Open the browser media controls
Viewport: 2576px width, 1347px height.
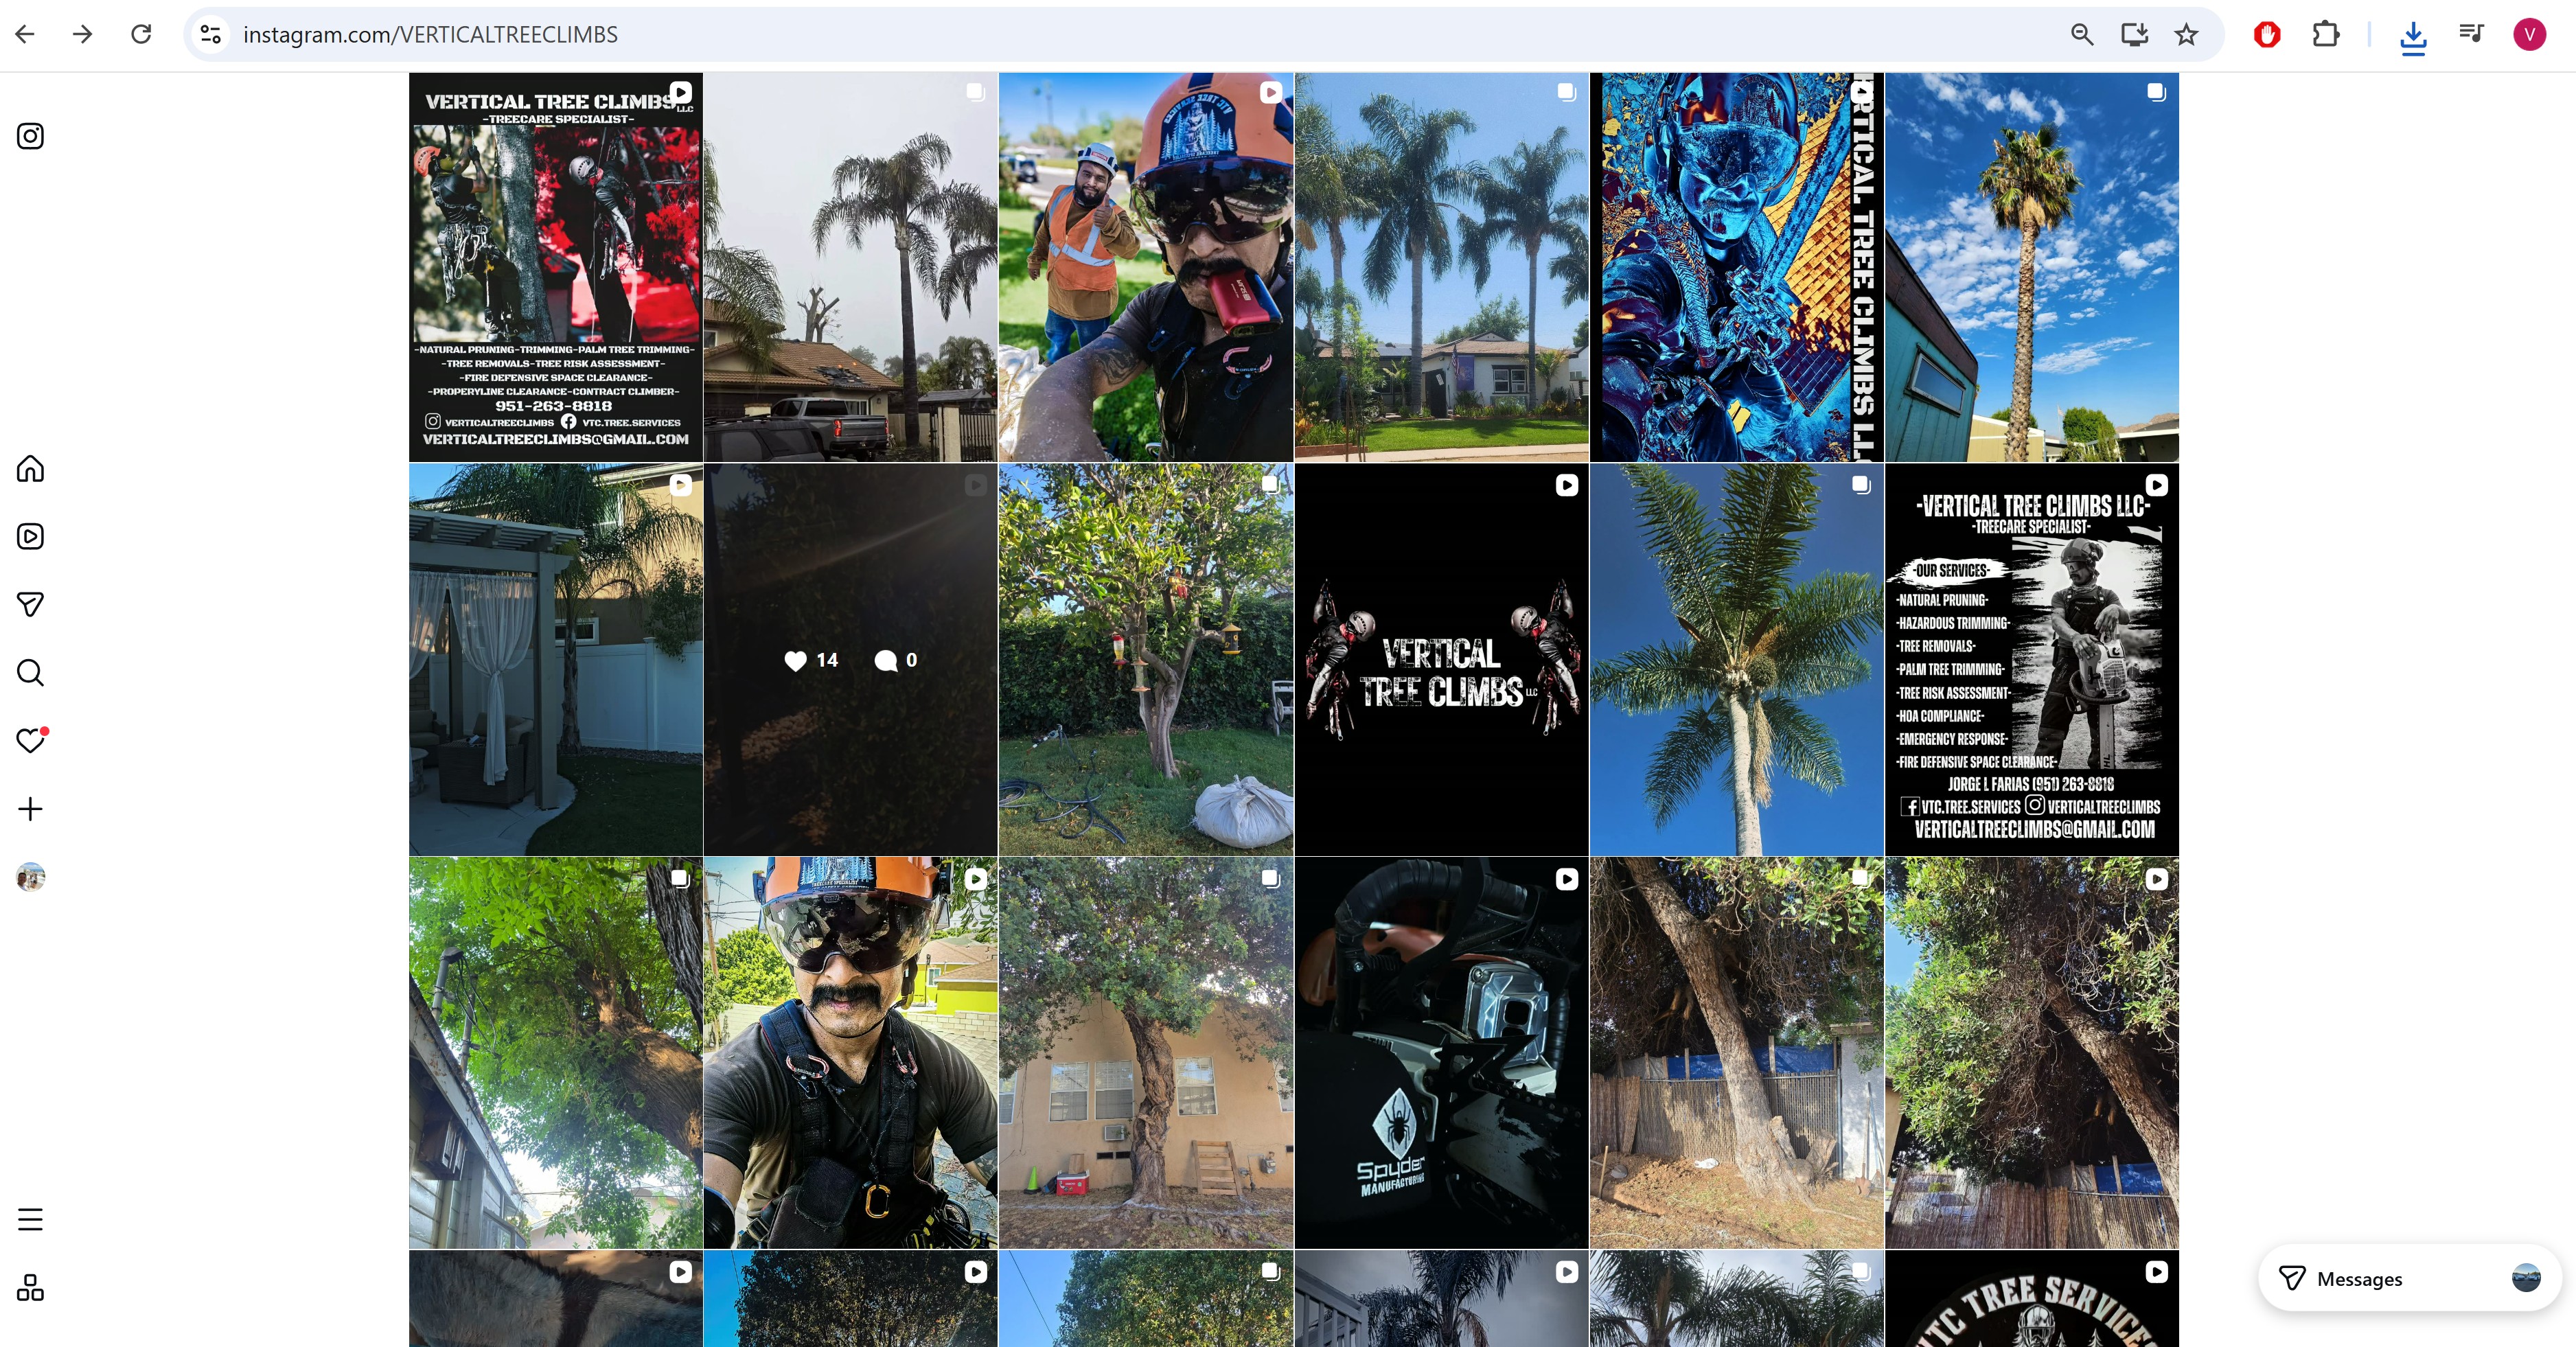point(2471,34)
